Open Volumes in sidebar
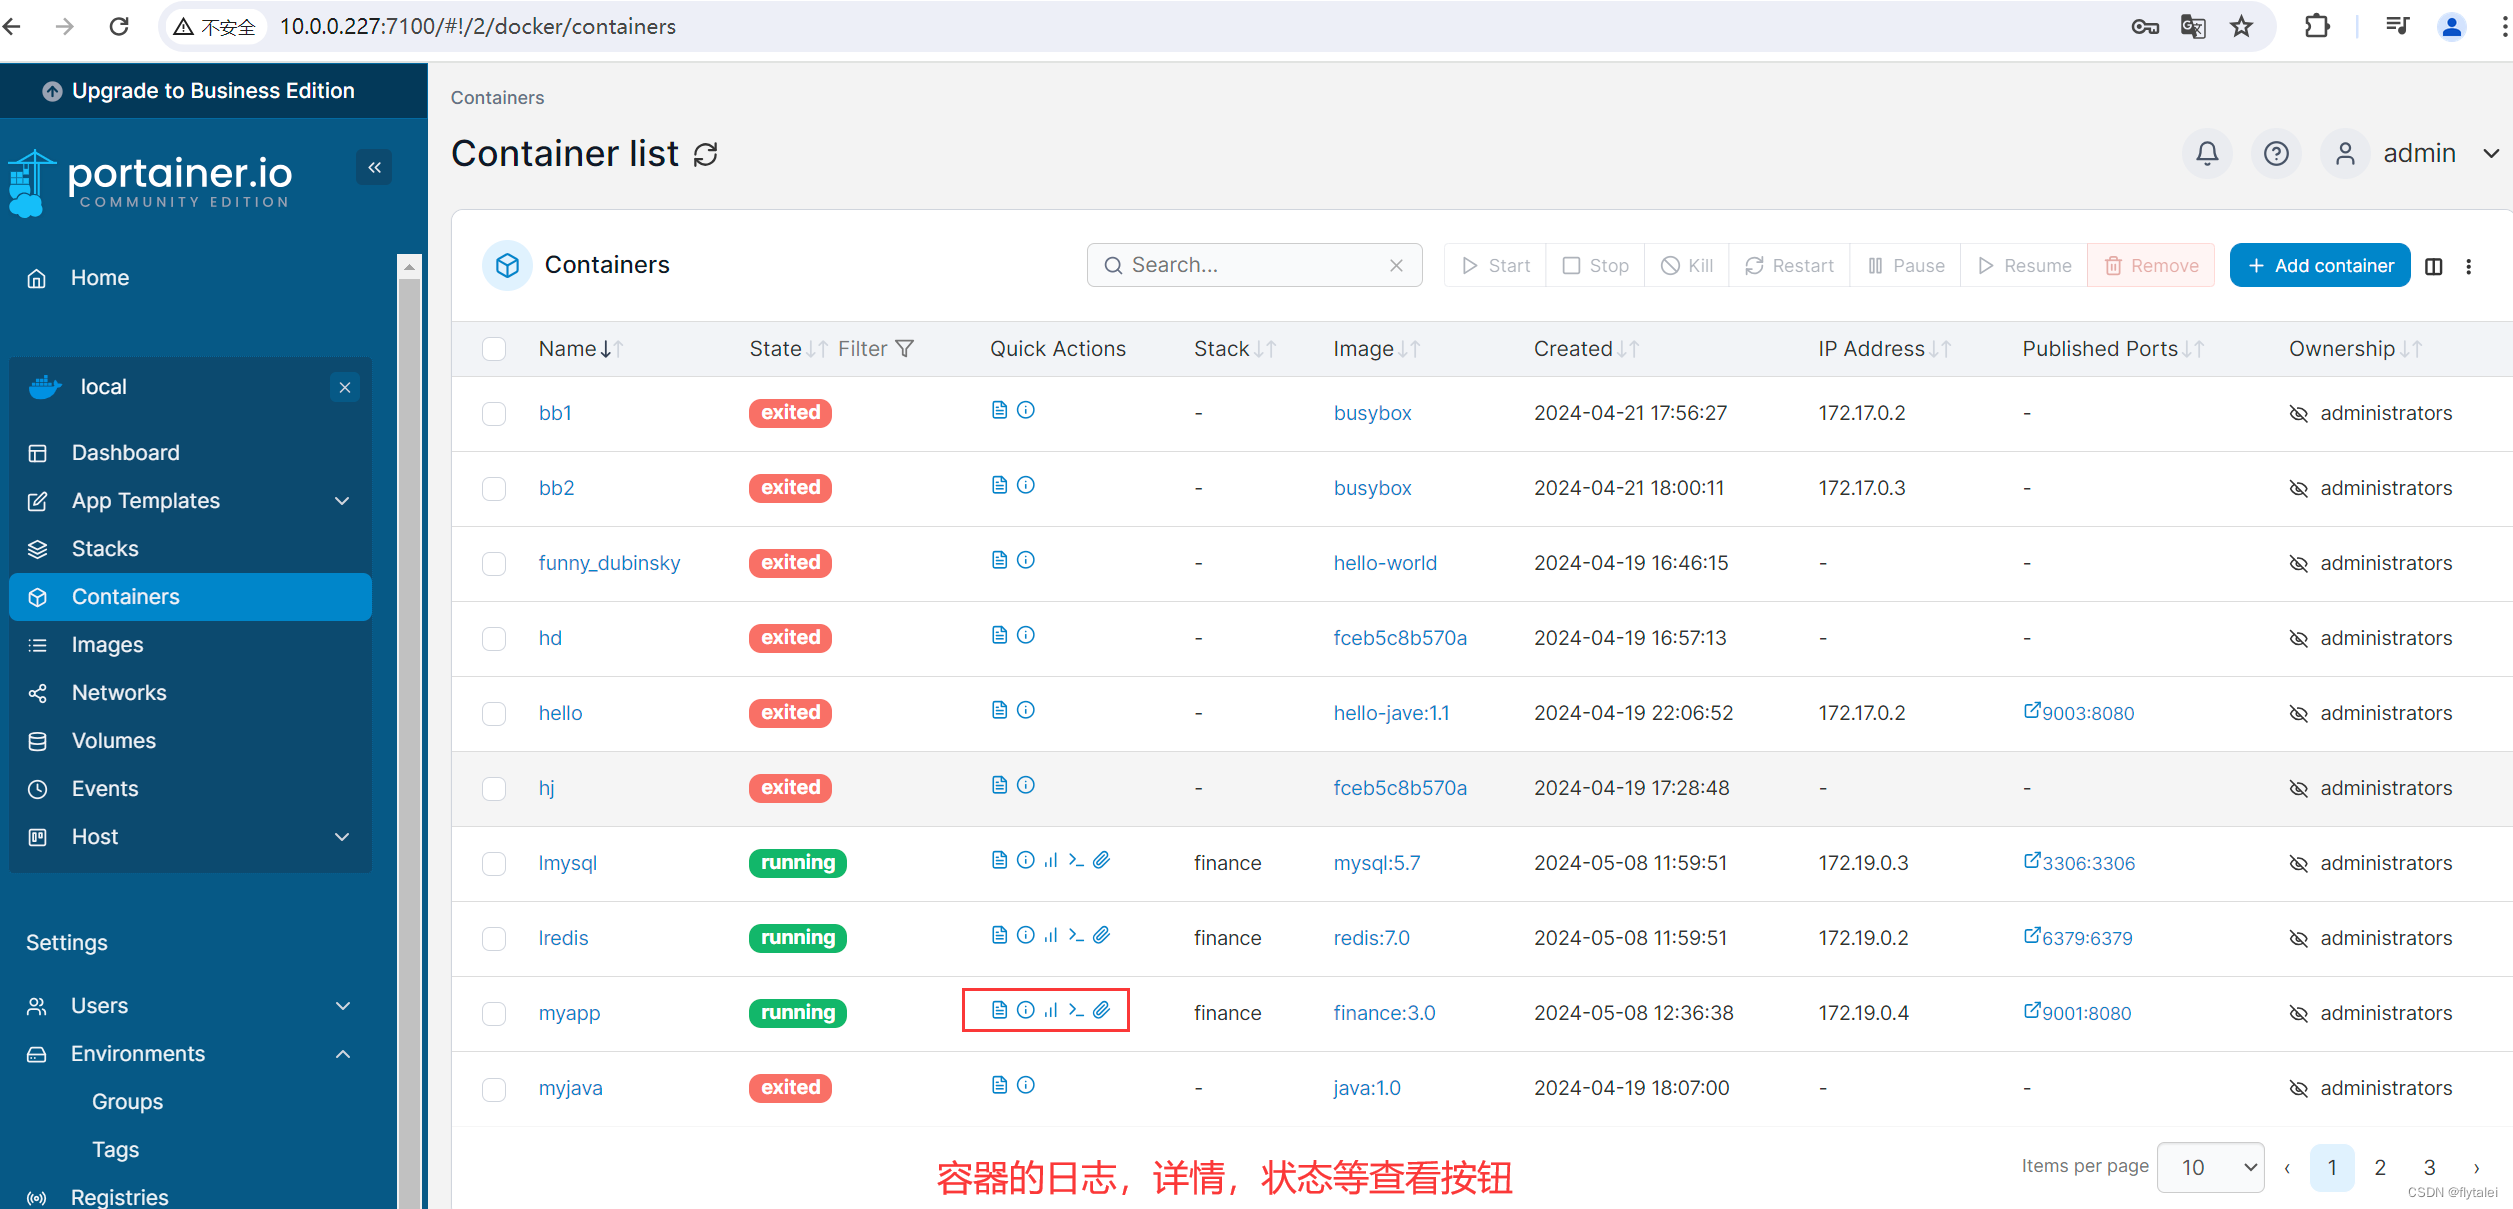The image size is (2513, 1209). click(x=190, y=741)
